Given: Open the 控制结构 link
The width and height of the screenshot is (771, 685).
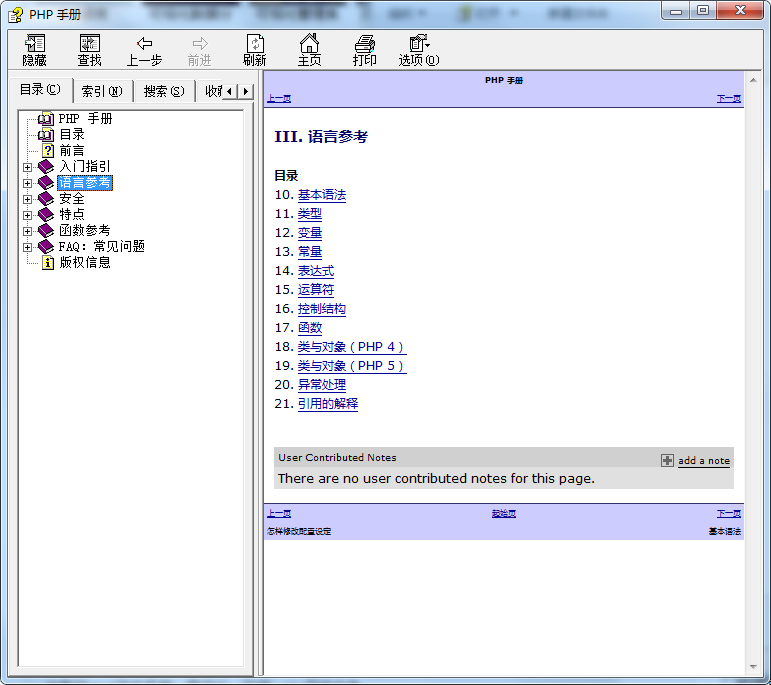Looking at the screenshot, I should [x=321, y=309].
